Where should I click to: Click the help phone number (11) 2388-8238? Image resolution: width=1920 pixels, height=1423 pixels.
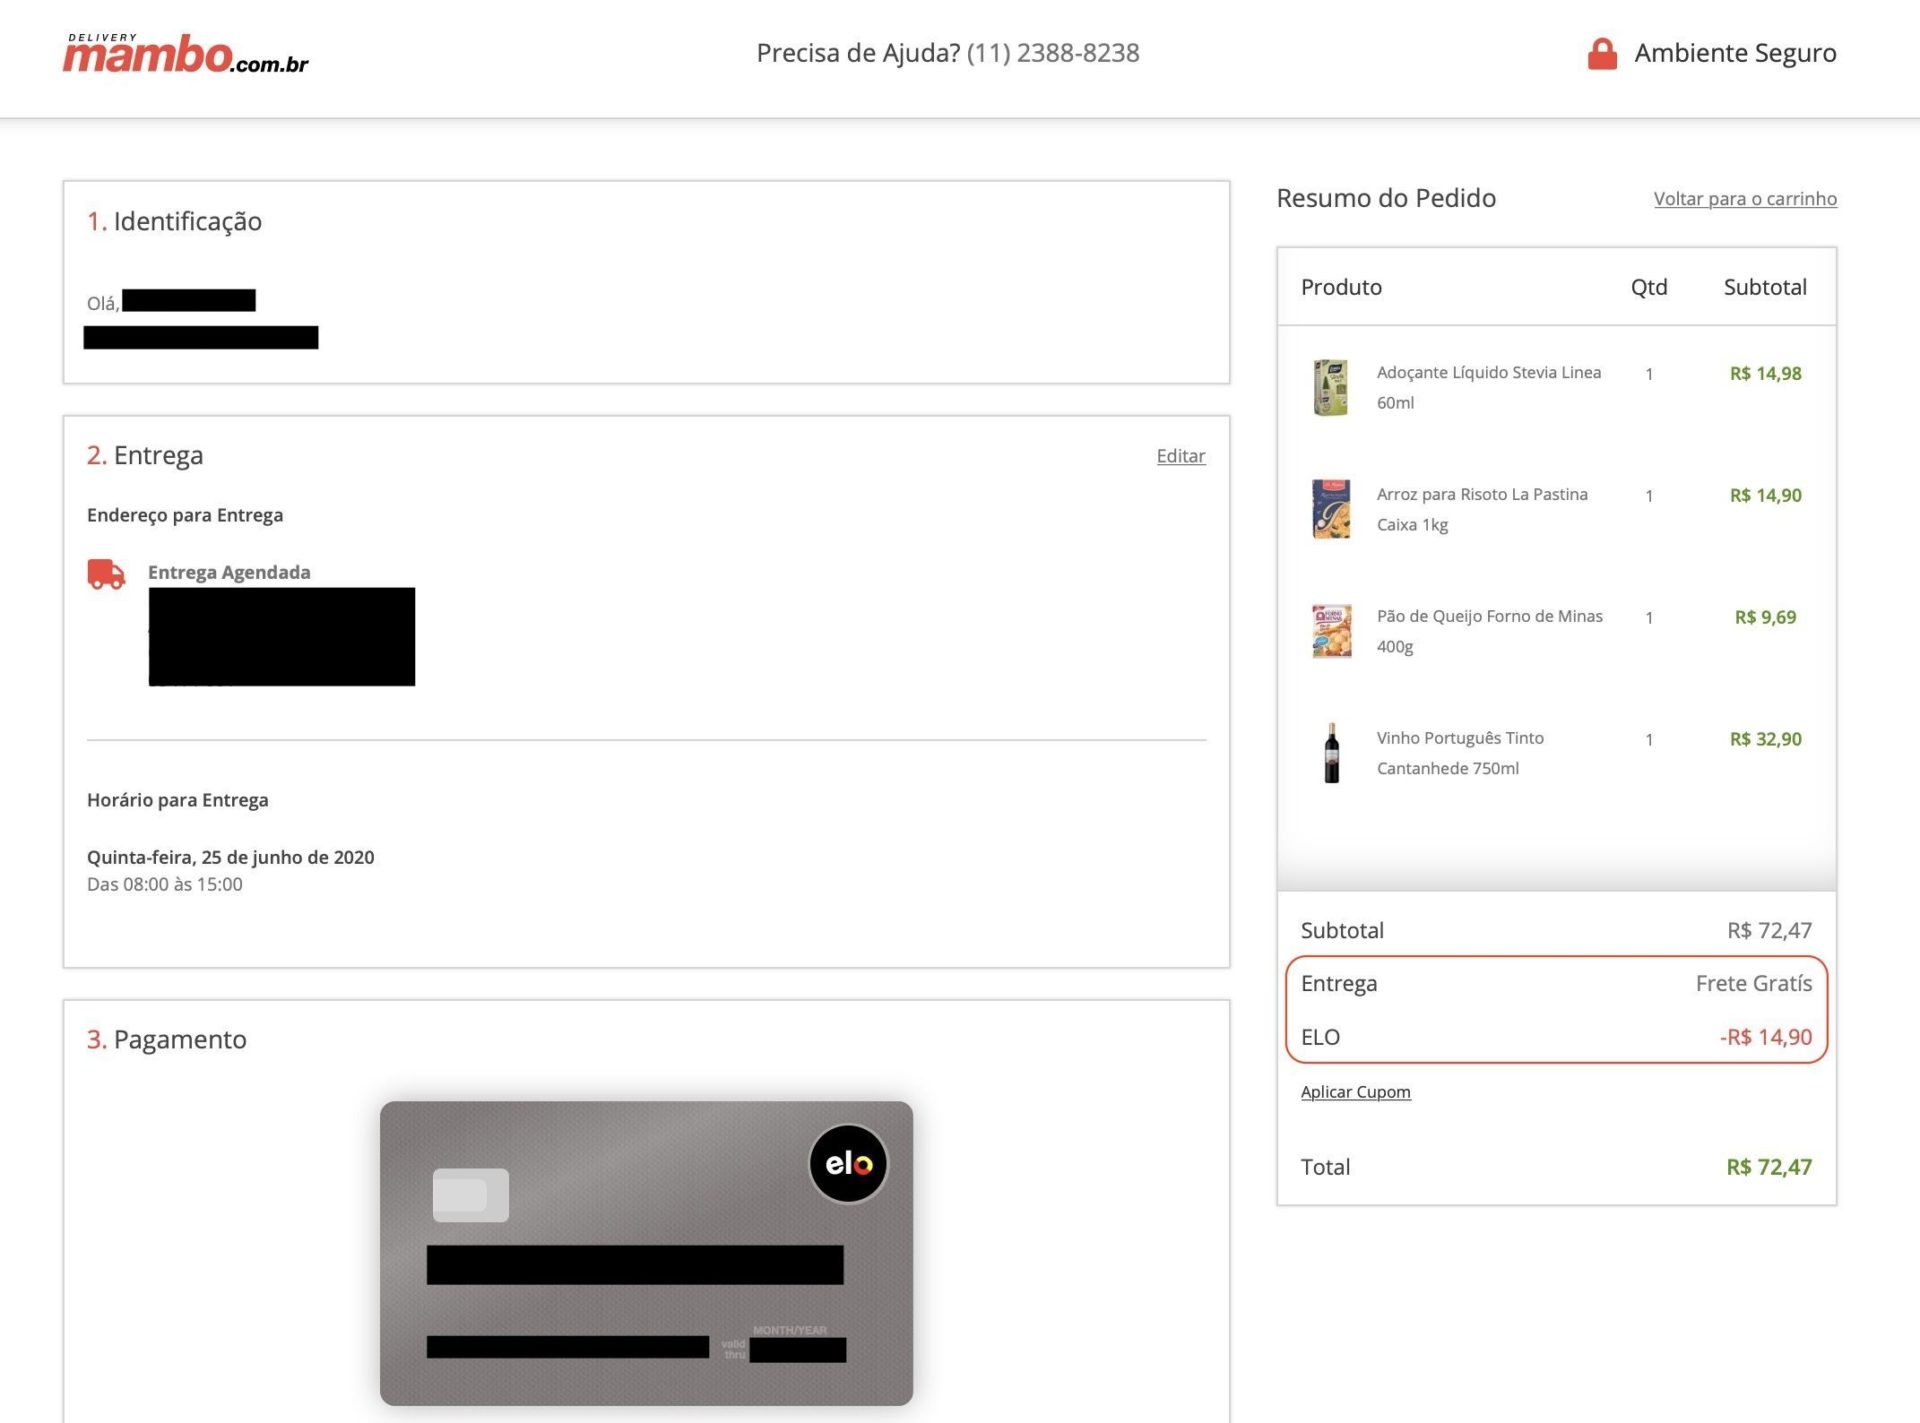(1053, 53)
